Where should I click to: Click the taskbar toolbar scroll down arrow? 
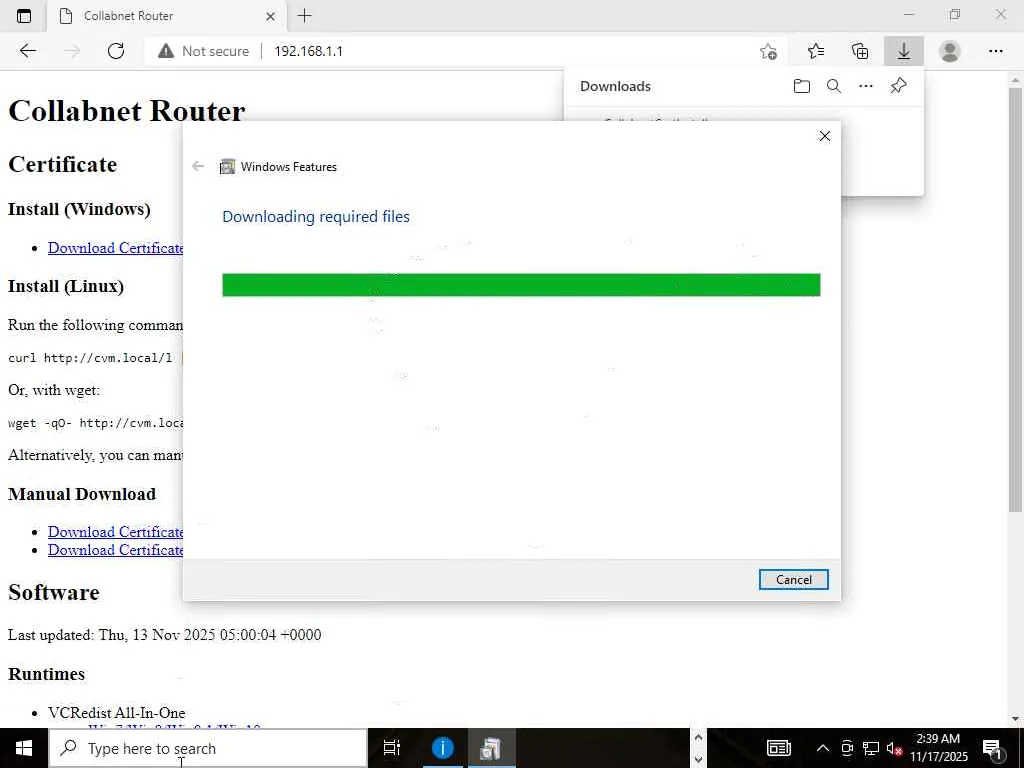[698, 759]
